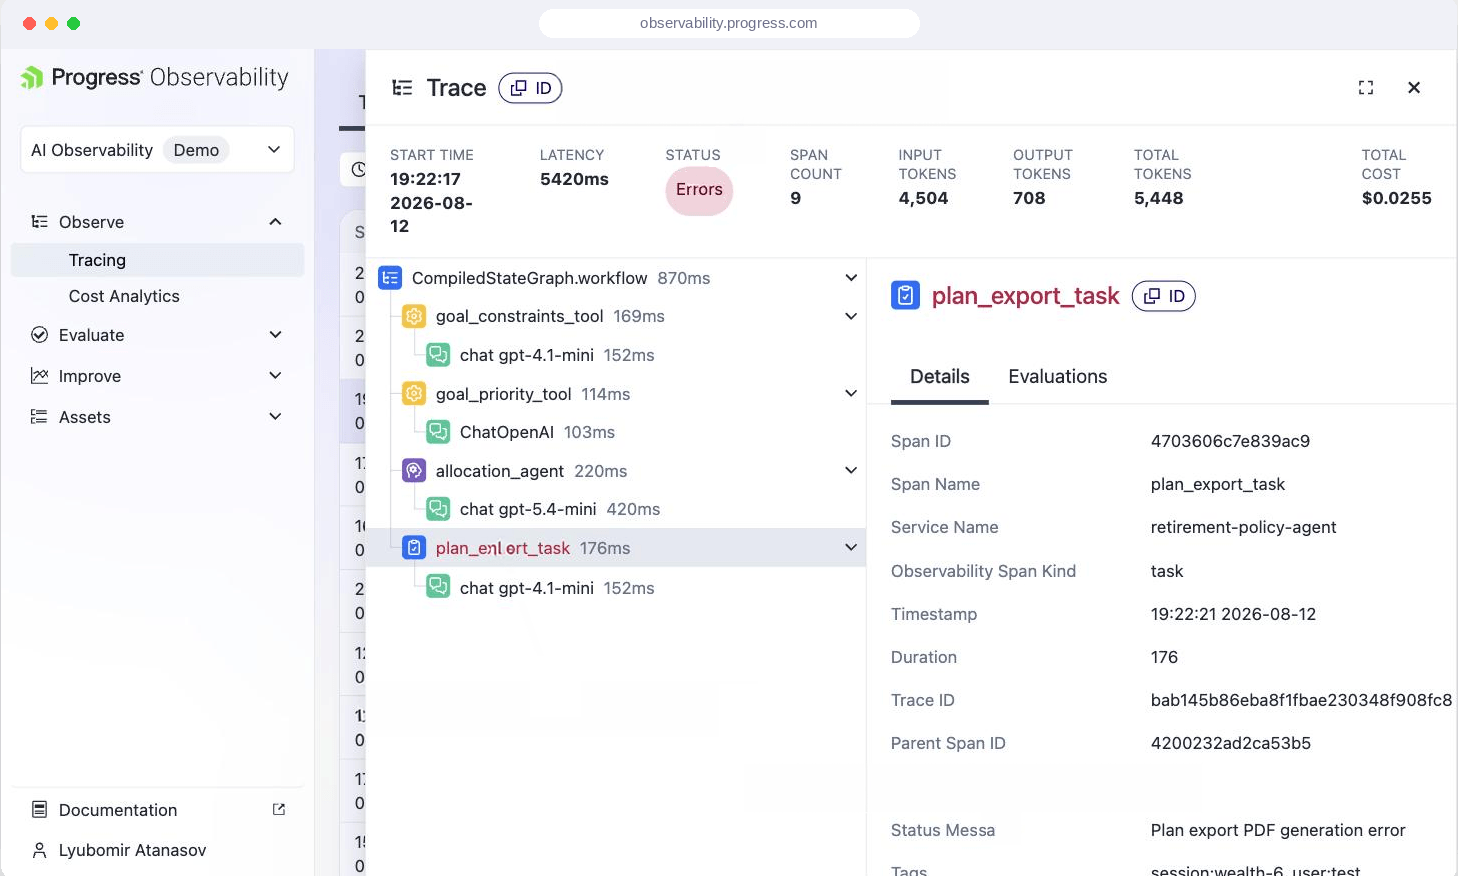The width and height of the screenshot is (1458, 876).
Task: Switch to the Details tab
Action: point(940,377)
